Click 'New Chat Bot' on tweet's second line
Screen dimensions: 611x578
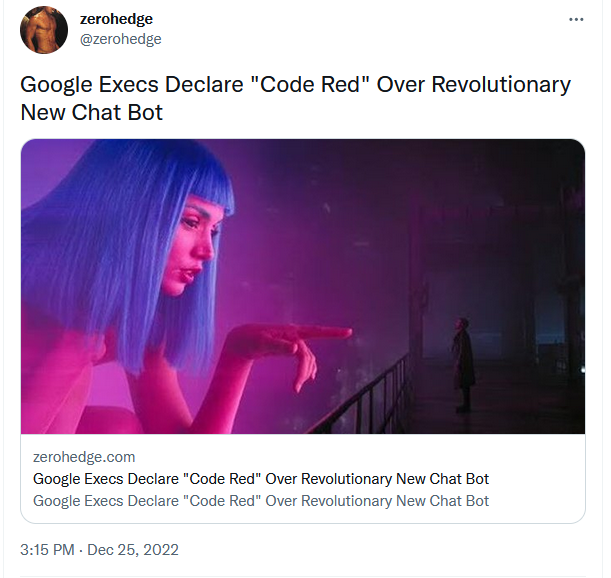point(91,113)
